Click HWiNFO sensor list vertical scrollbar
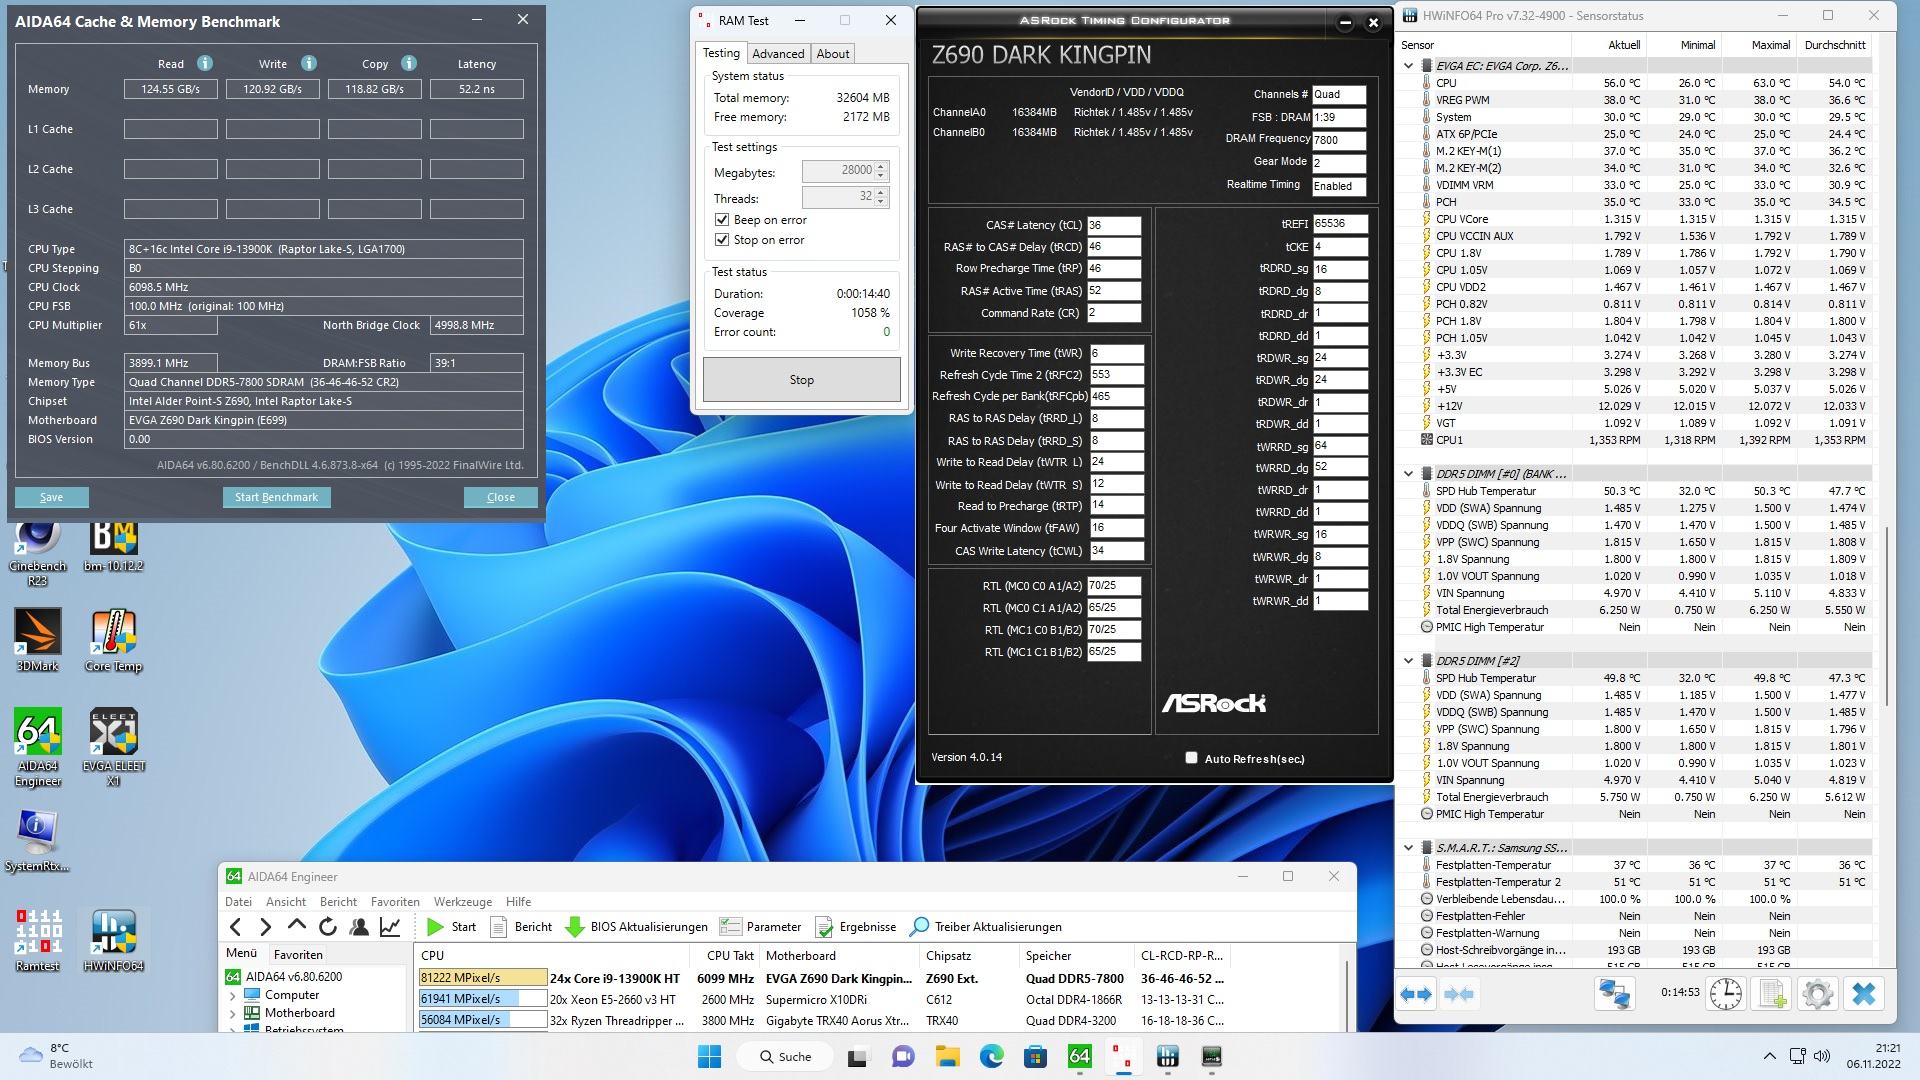 click(1887, 616)
